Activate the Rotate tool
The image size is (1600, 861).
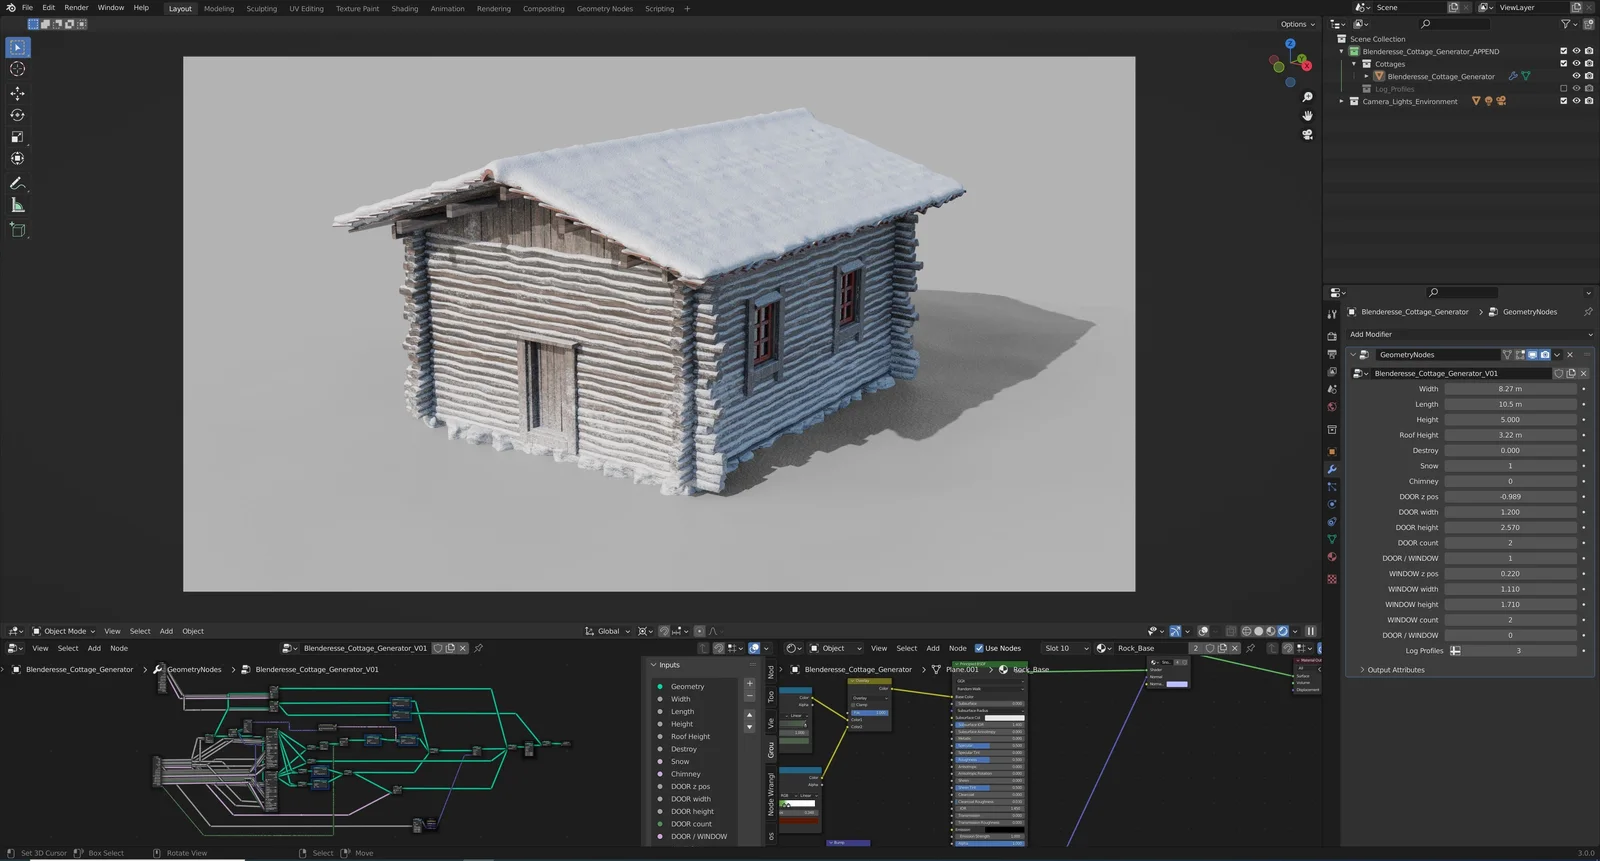coord(17,115)
